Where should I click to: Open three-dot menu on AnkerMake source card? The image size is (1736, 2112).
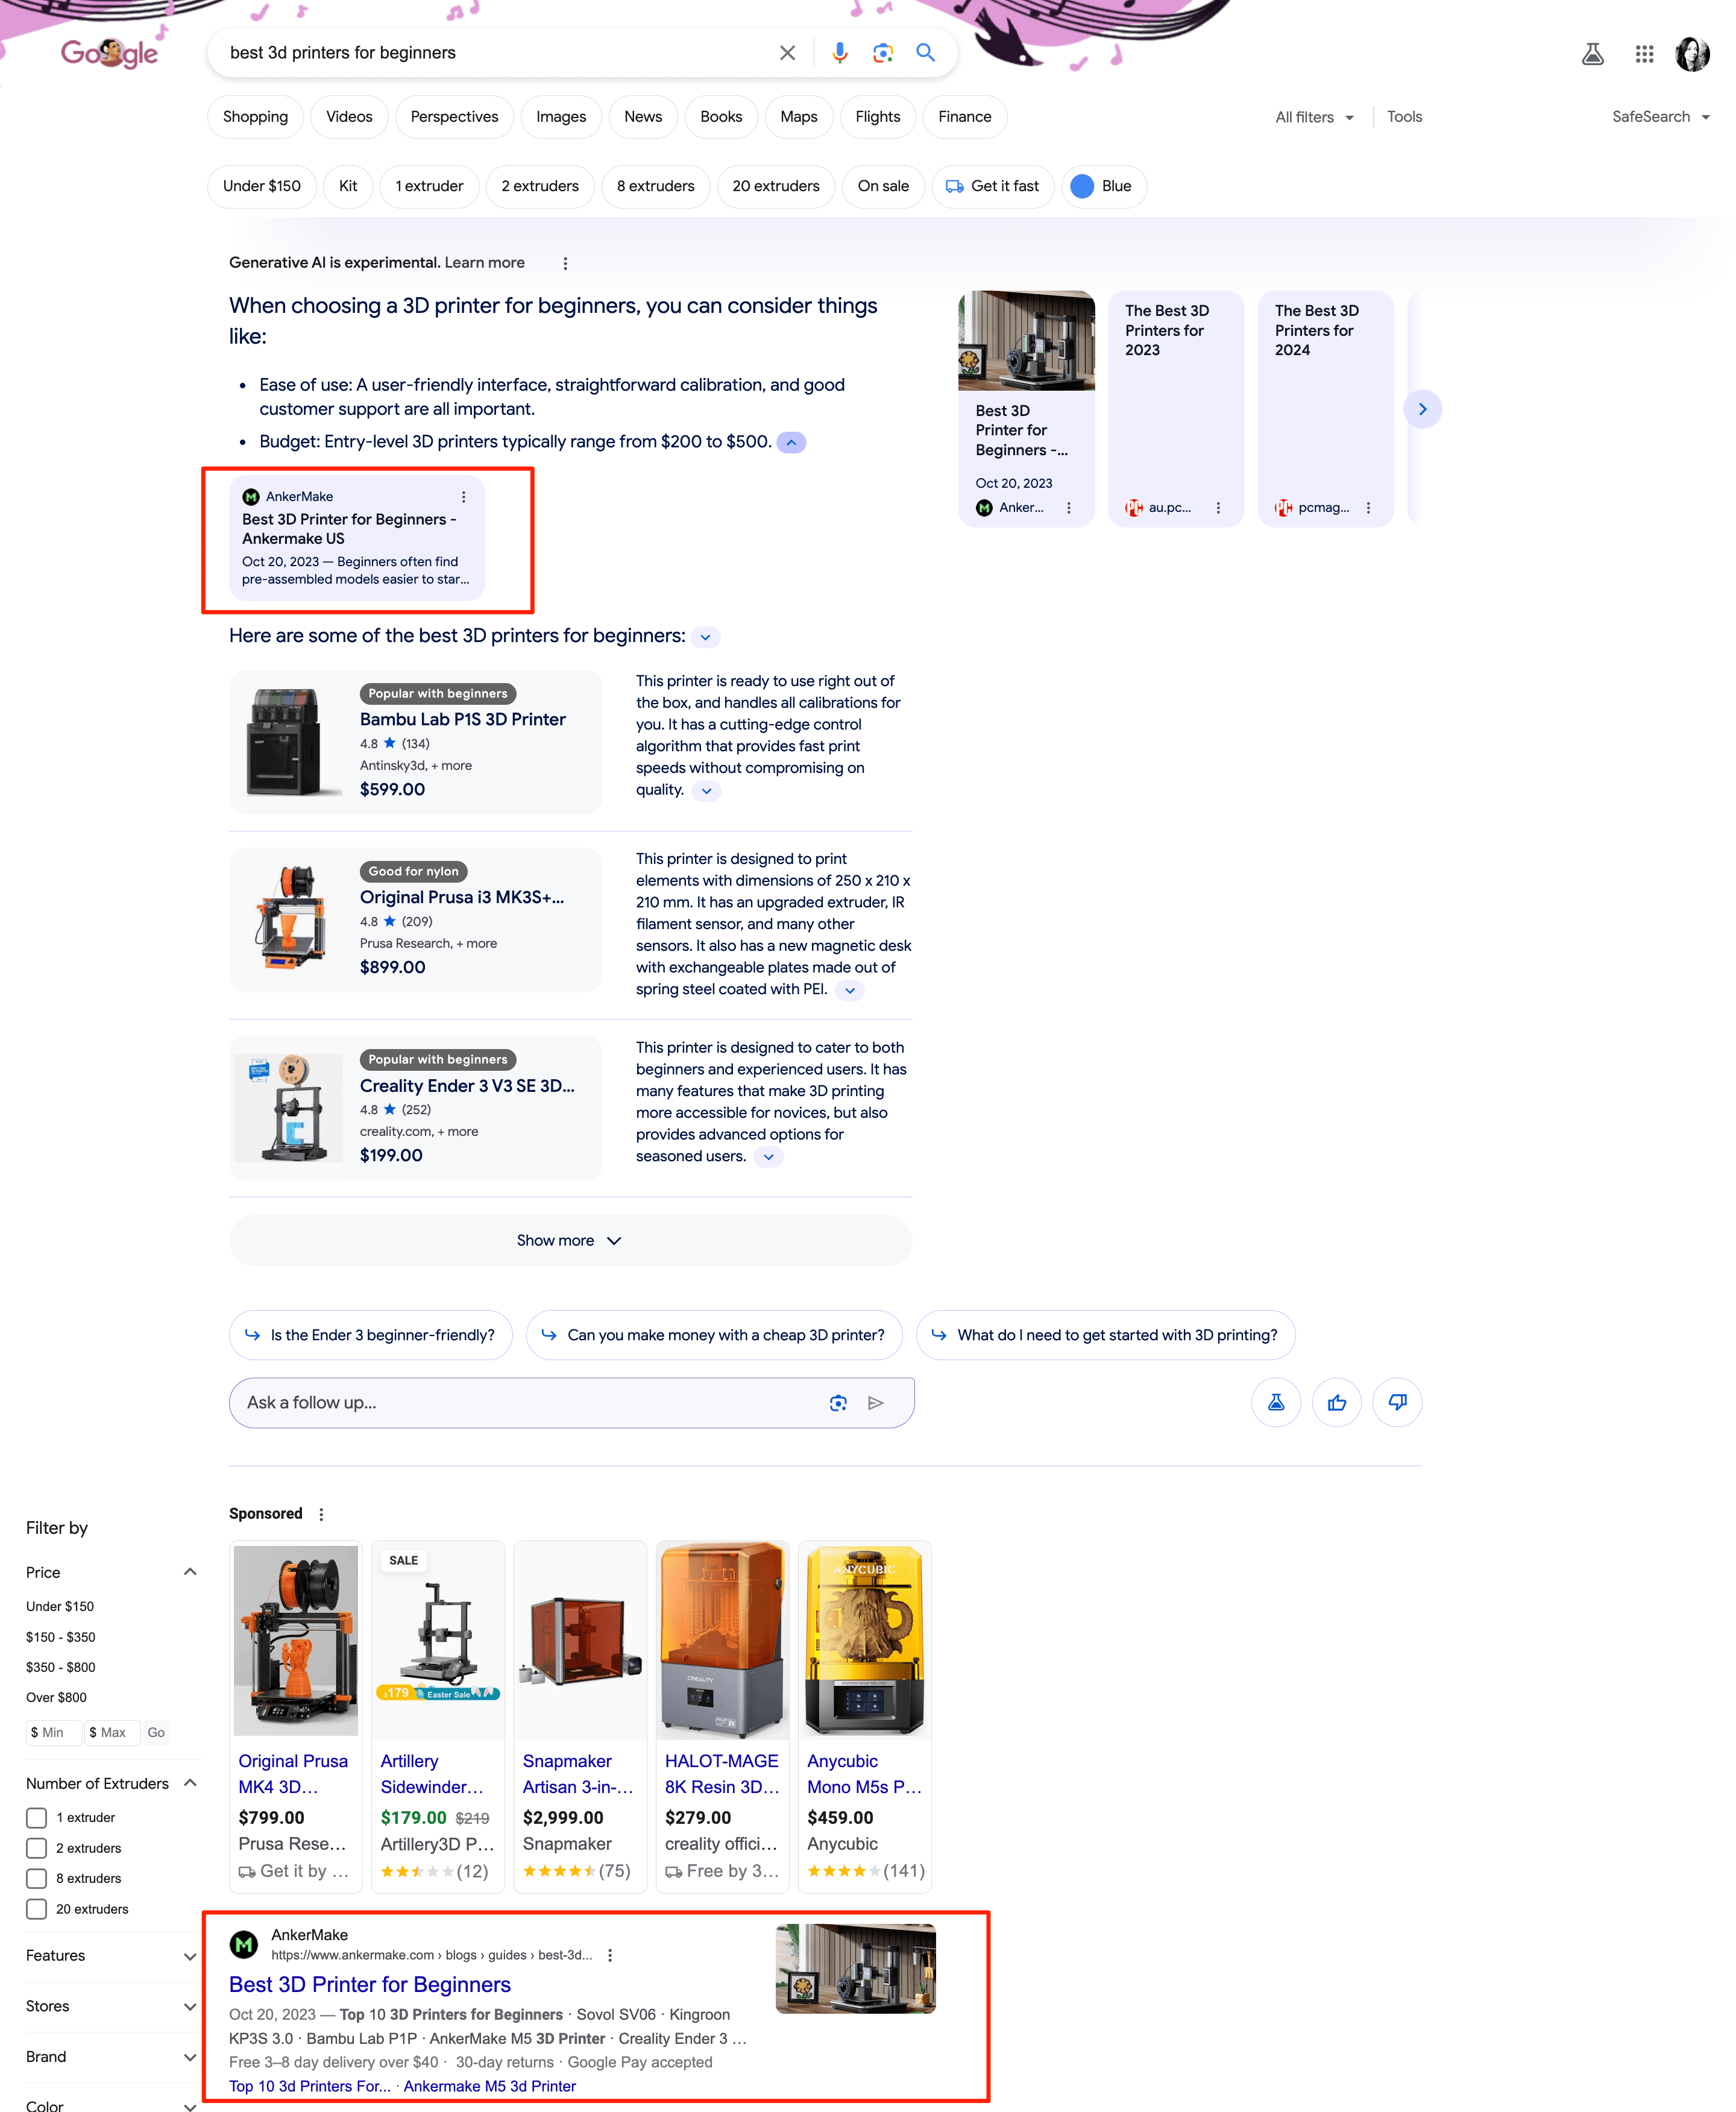point(463,497)
